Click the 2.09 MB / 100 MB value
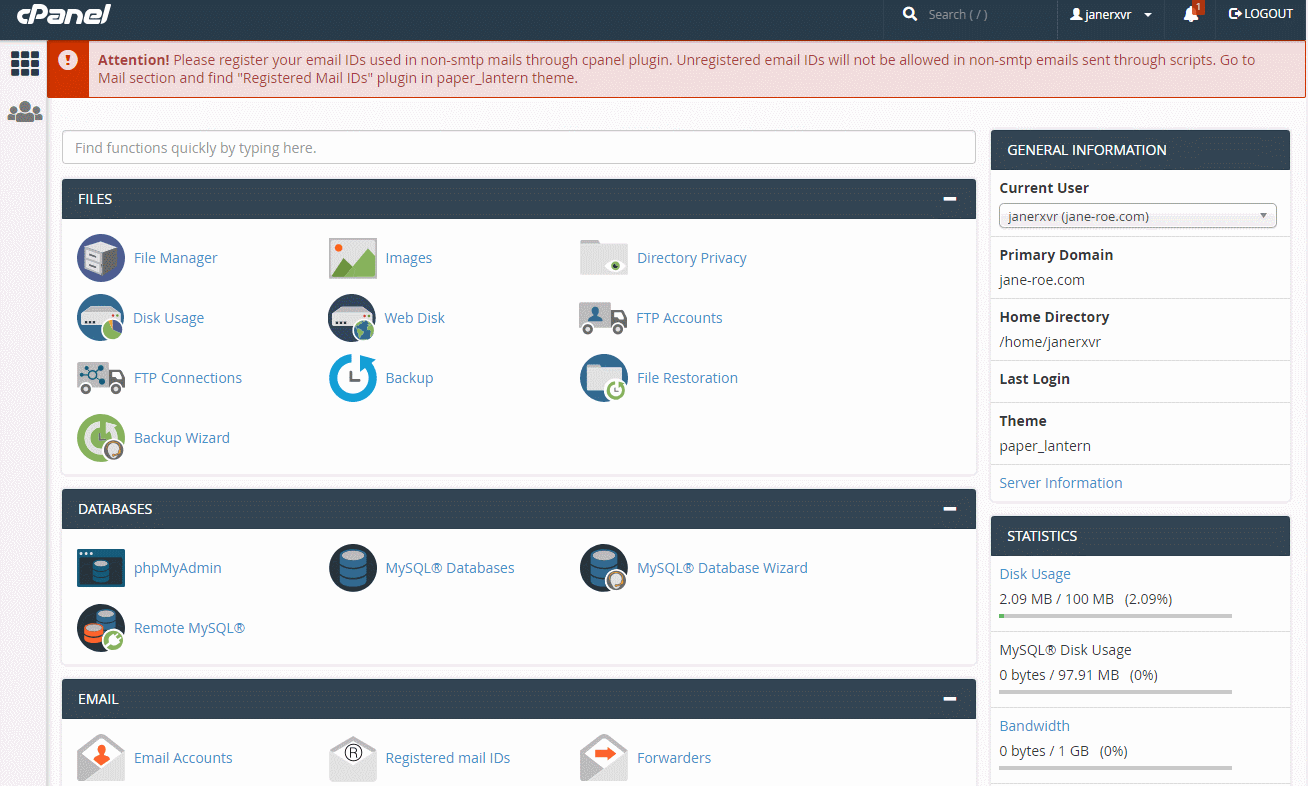 (x=1056, y=599)
